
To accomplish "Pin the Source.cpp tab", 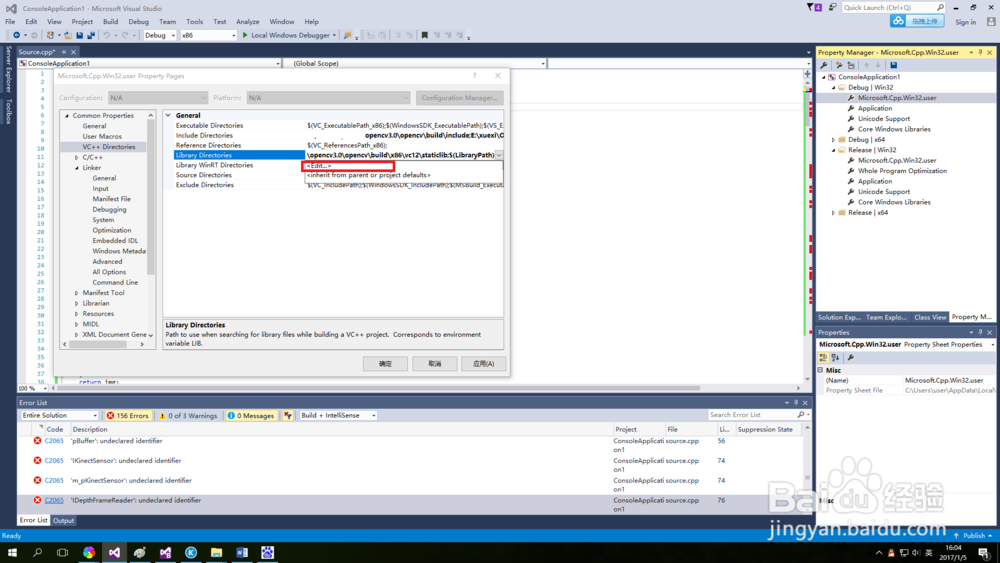I will tap(64, 52).
